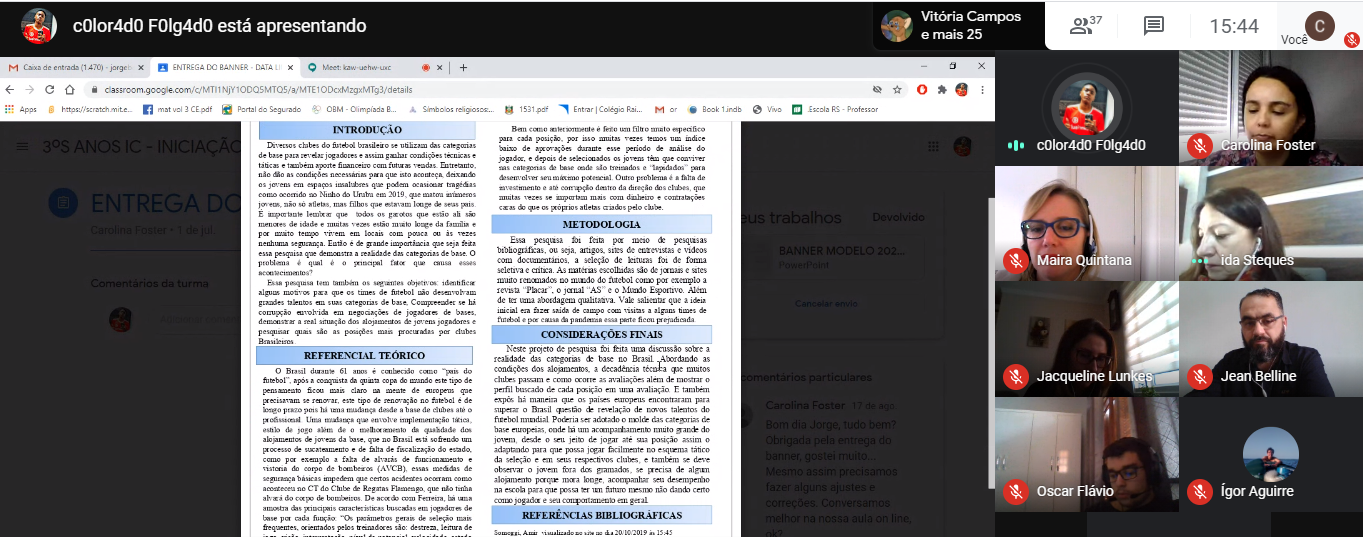
Task: Select Maira Quintana's muted video tile
Action: pyautogui.click(x=1085, y=223)
